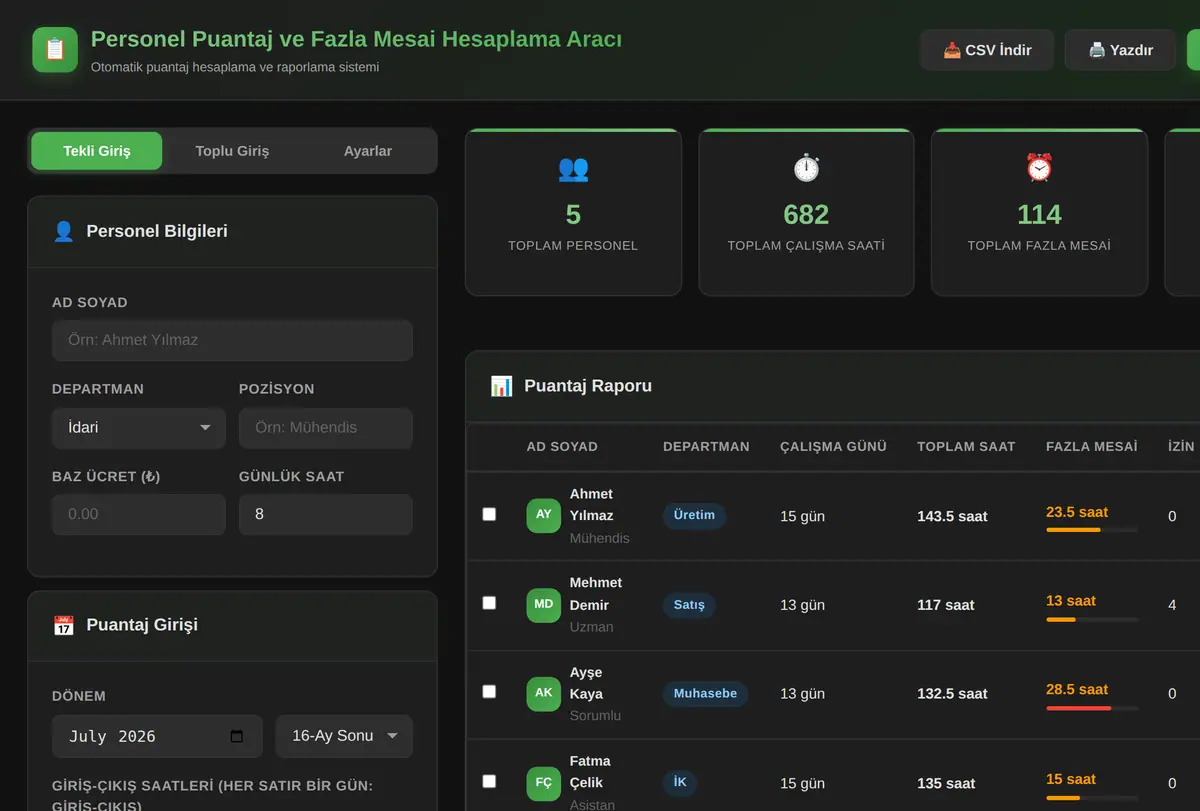Open the calendar picker icon in Dönem field
This screenshot has width=1200, height=811.
[x=237, y=736]
